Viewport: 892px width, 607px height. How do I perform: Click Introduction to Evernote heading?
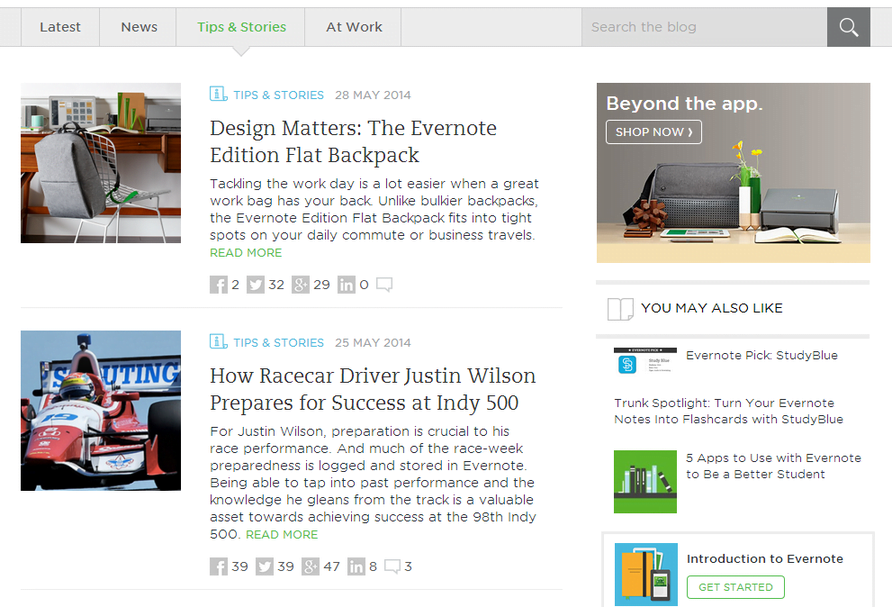click(x=765, y=559)
